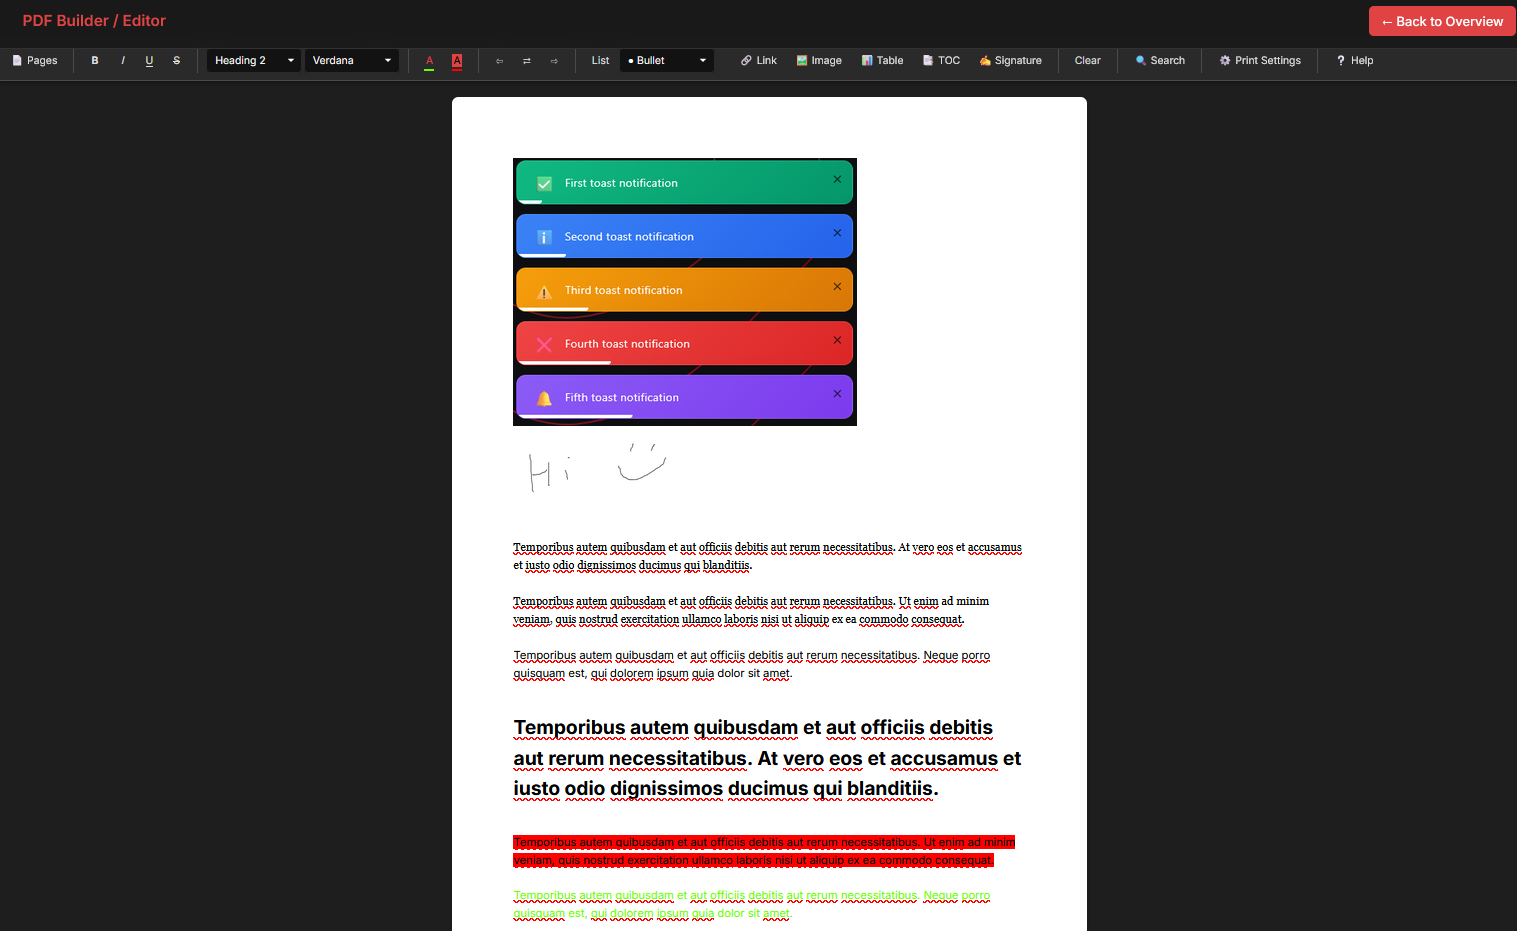Close the Fourth toast notification
This screenshot has height=931, width=1517.
click(x=837, y=340)
